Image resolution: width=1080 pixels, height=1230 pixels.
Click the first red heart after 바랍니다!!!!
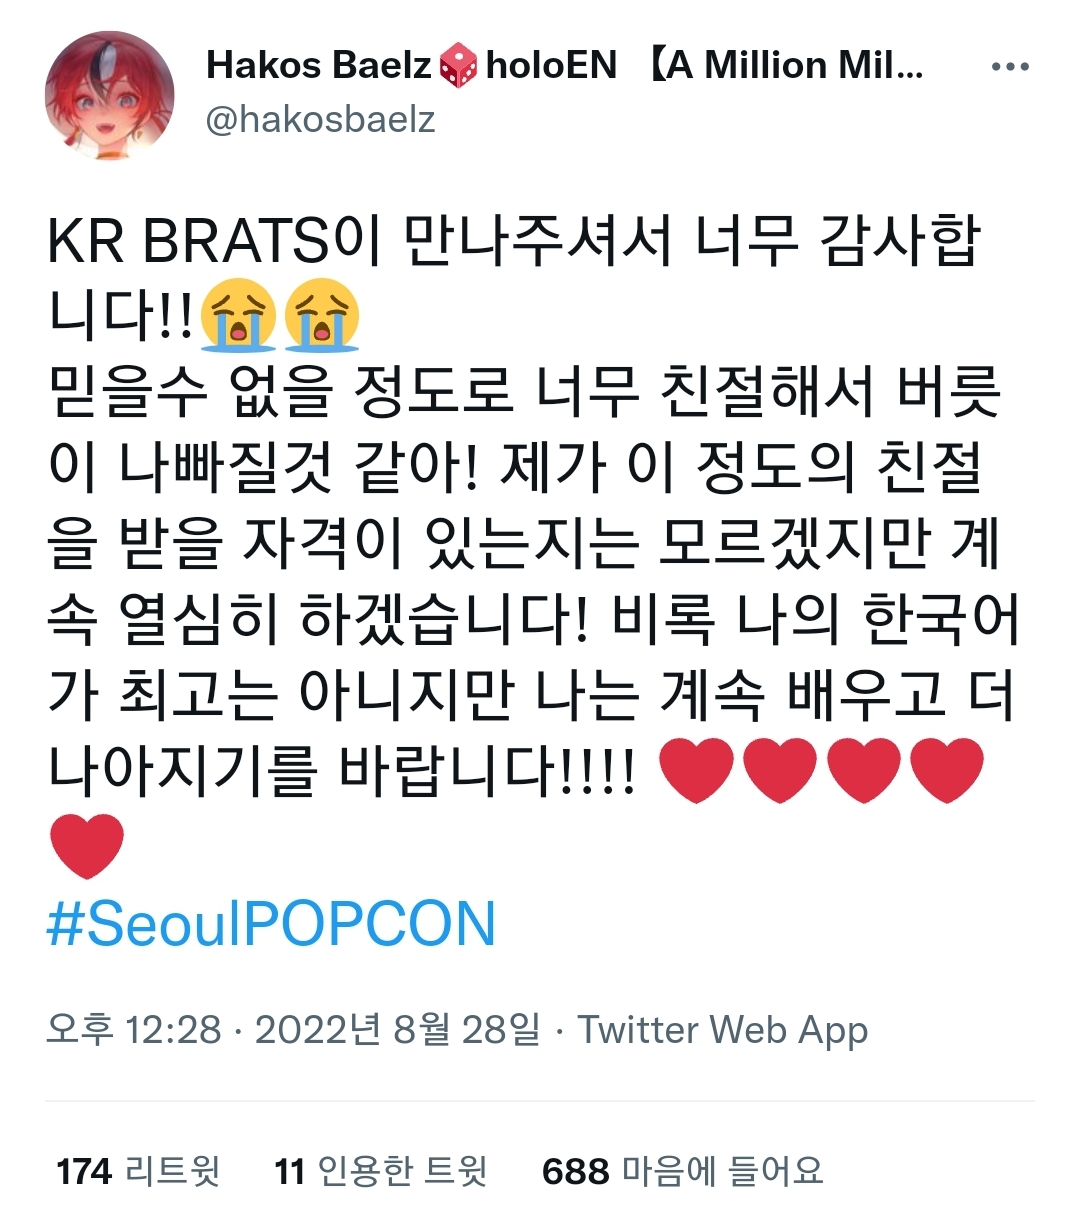coord(698,770)
